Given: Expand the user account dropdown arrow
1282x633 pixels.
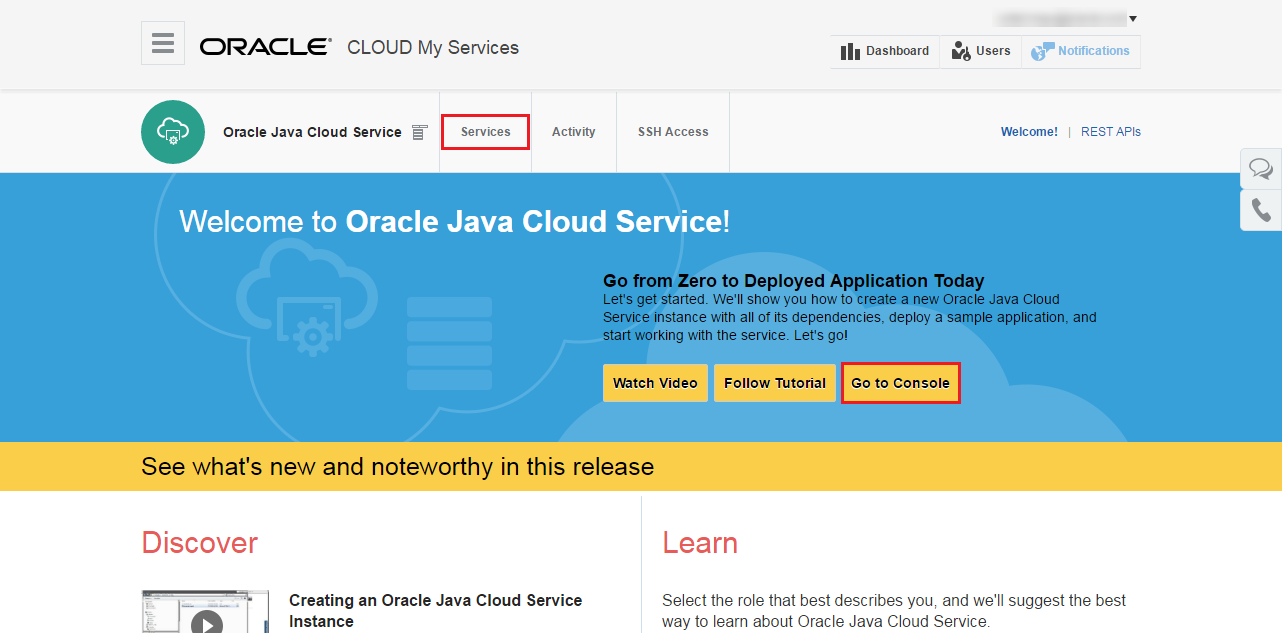Looking at the screenshot, I should point(1133,19).
